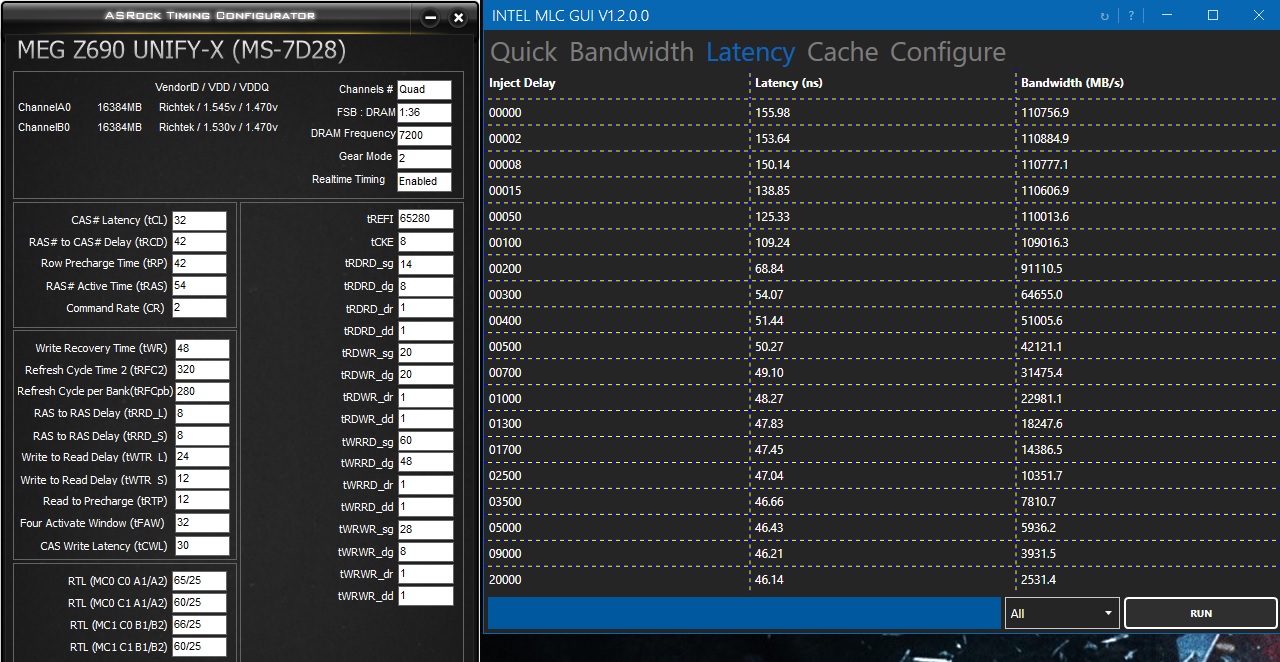Image resolution: width=1280 pixels, height=662 pixels.
Task: Click the Gear Mode value field
Action: pyautogui.click(x=424, y=159)
